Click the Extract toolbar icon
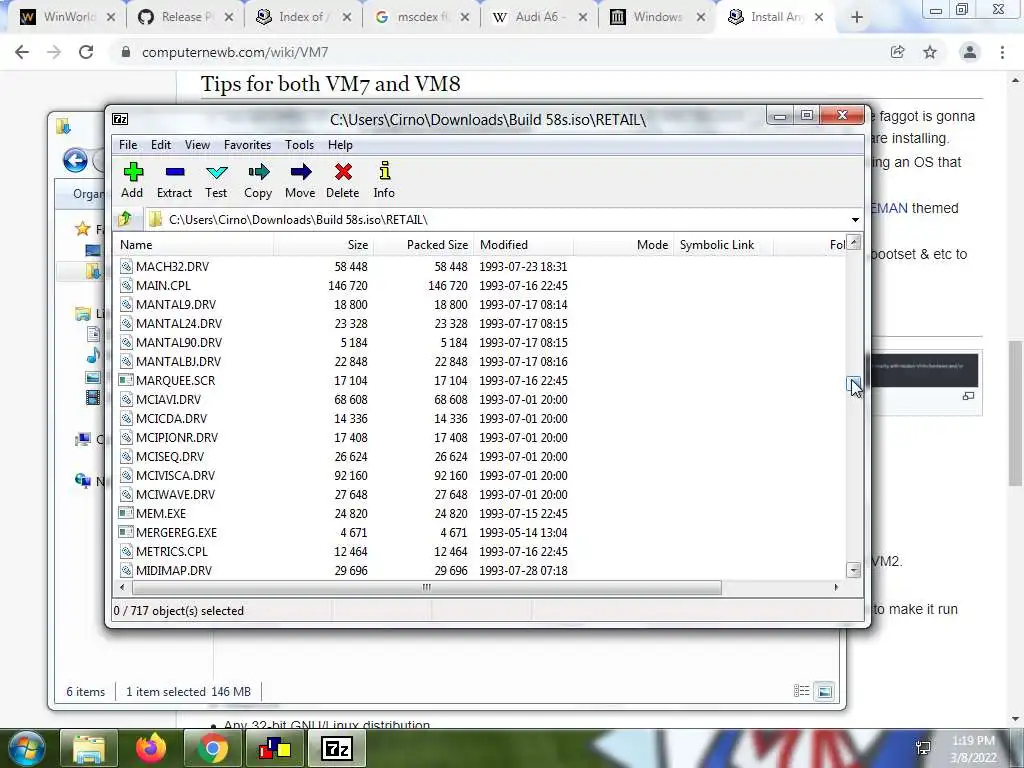Image resolution: width=1024 pixels, height=768 pixels. [174, 180]
